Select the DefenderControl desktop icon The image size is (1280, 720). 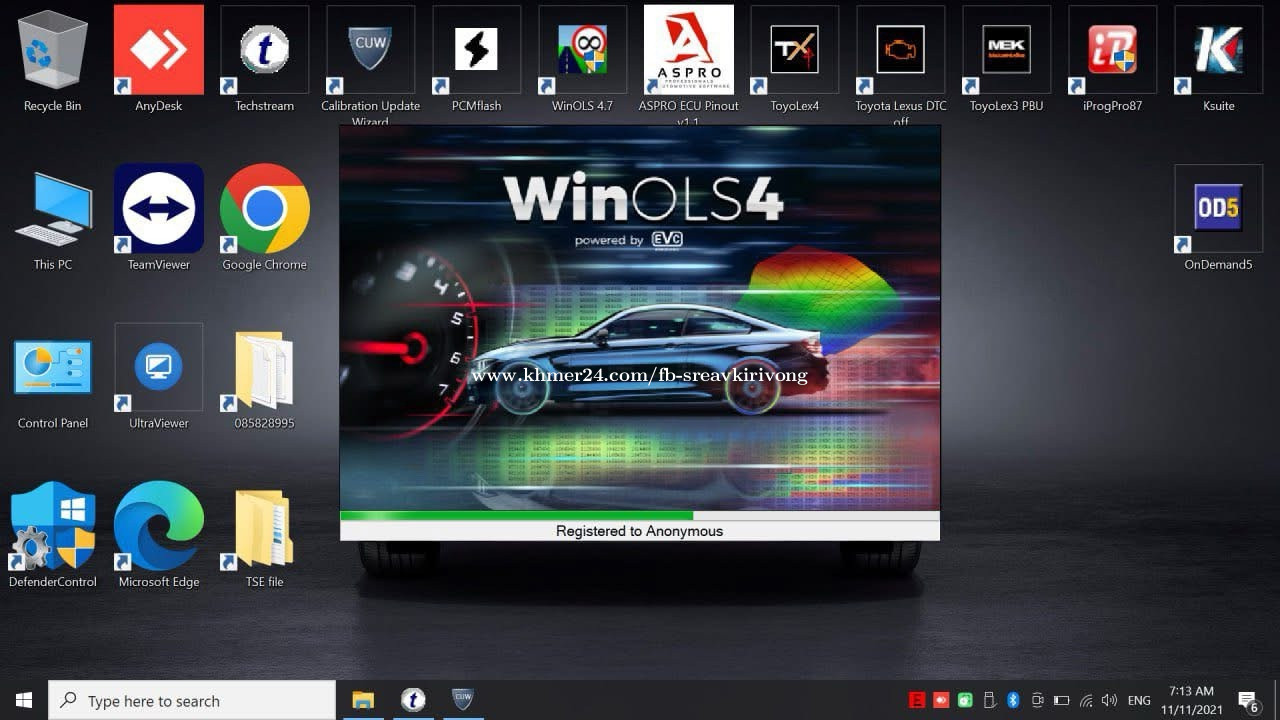pyautogui.click(x=53, y=536)
